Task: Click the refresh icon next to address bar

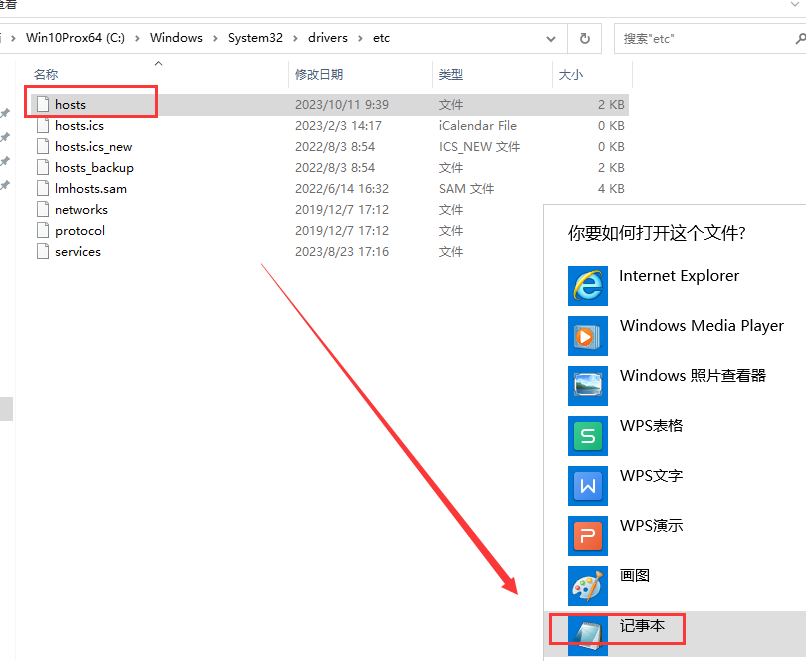Action: click(584, 38)
